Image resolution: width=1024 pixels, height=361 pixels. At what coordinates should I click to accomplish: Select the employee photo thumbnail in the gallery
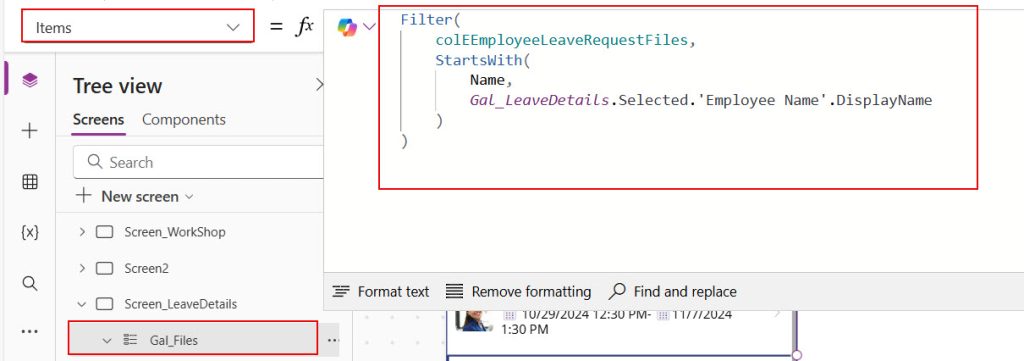click(474, 321)
